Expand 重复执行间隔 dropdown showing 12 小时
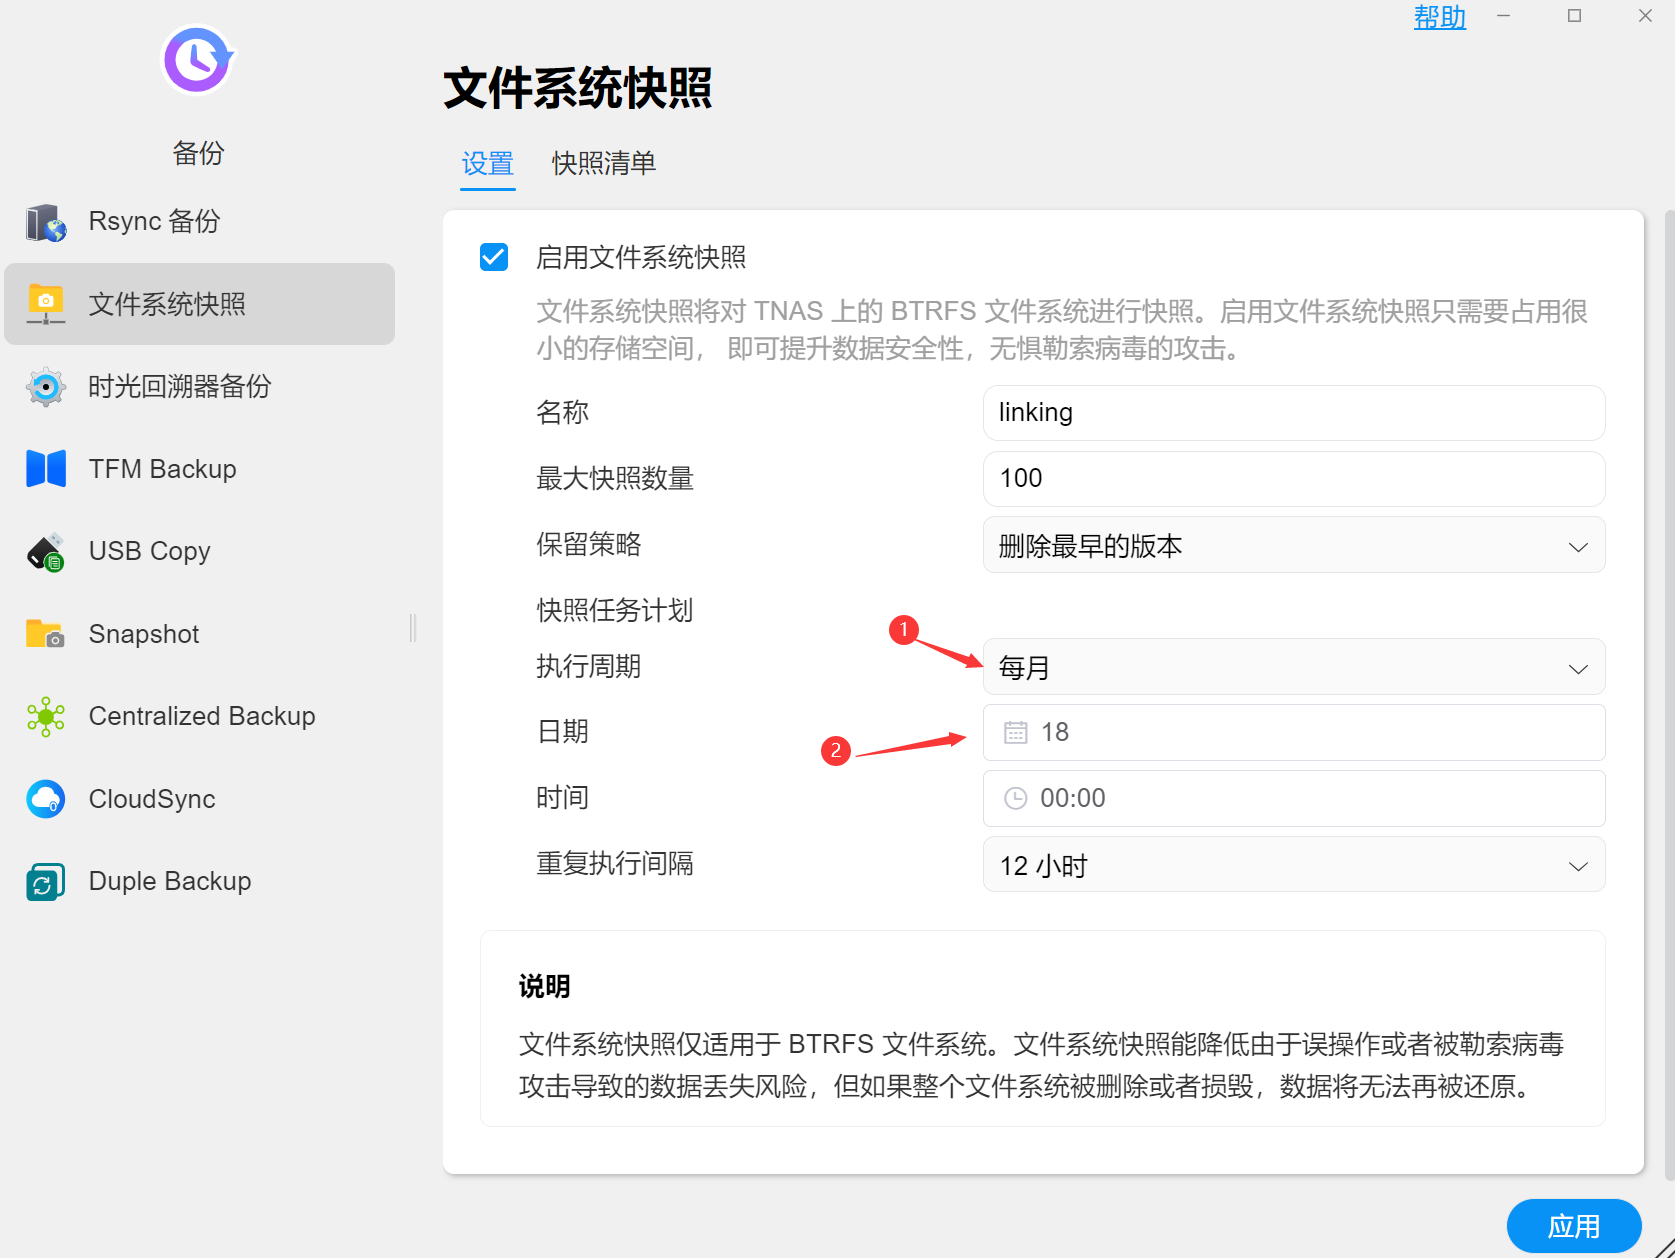 tap(1293, 865)
